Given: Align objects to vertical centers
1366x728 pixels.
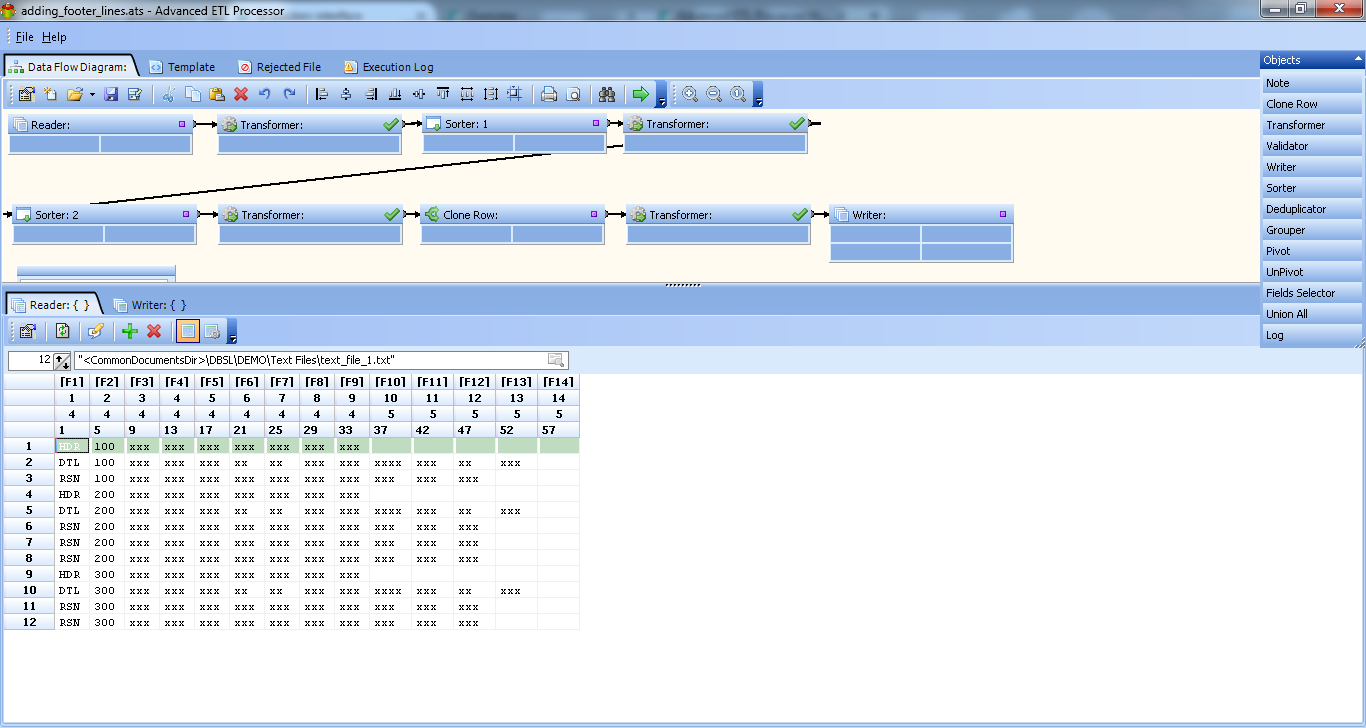Looking at the screenshot, I should pos(418,95).
